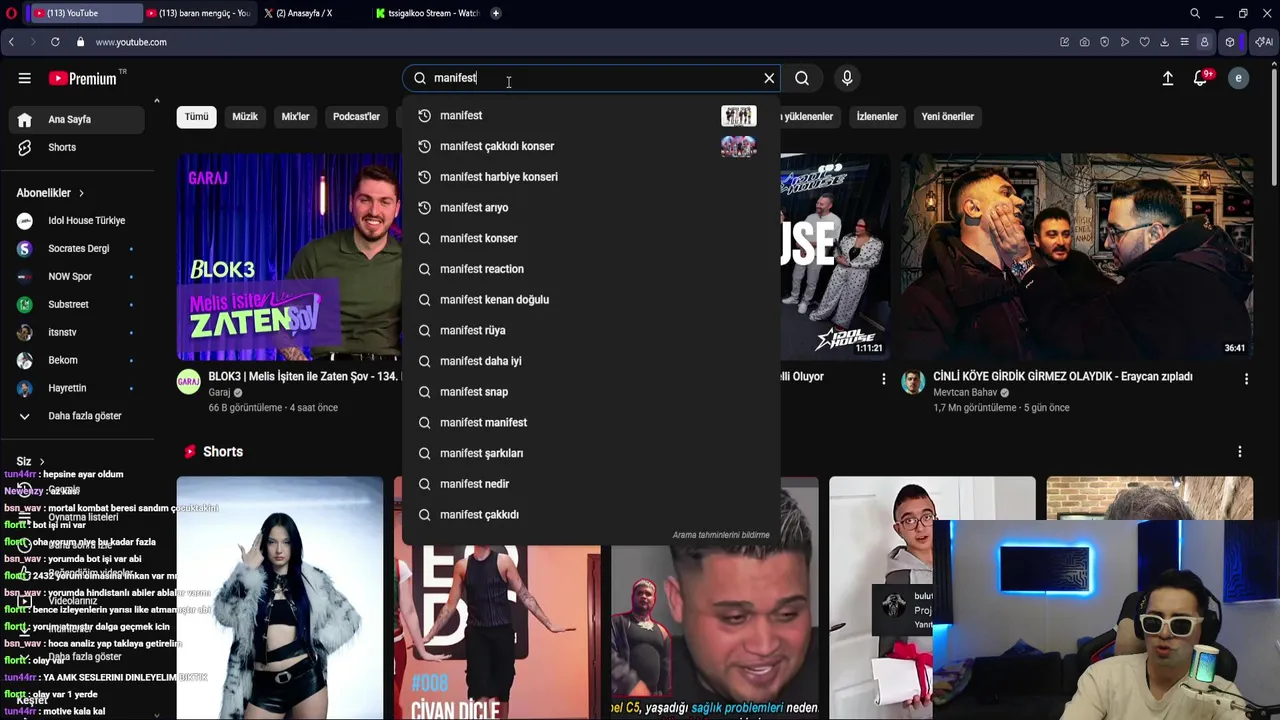This screenshot has width=1280, height=720.
Task: Choose the 'manifest harbiye konseri' suggestion
Action: (591, 177)
